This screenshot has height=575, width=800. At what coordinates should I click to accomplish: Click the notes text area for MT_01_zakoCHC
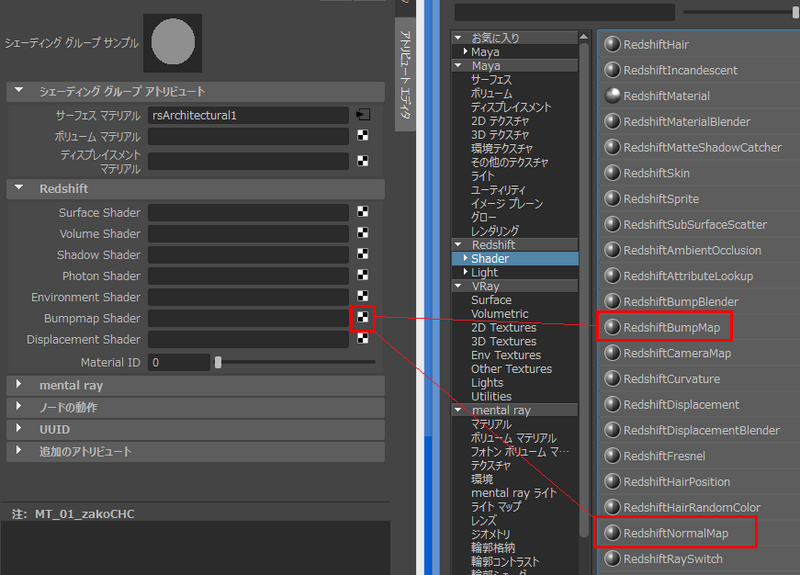pos(195,548)
